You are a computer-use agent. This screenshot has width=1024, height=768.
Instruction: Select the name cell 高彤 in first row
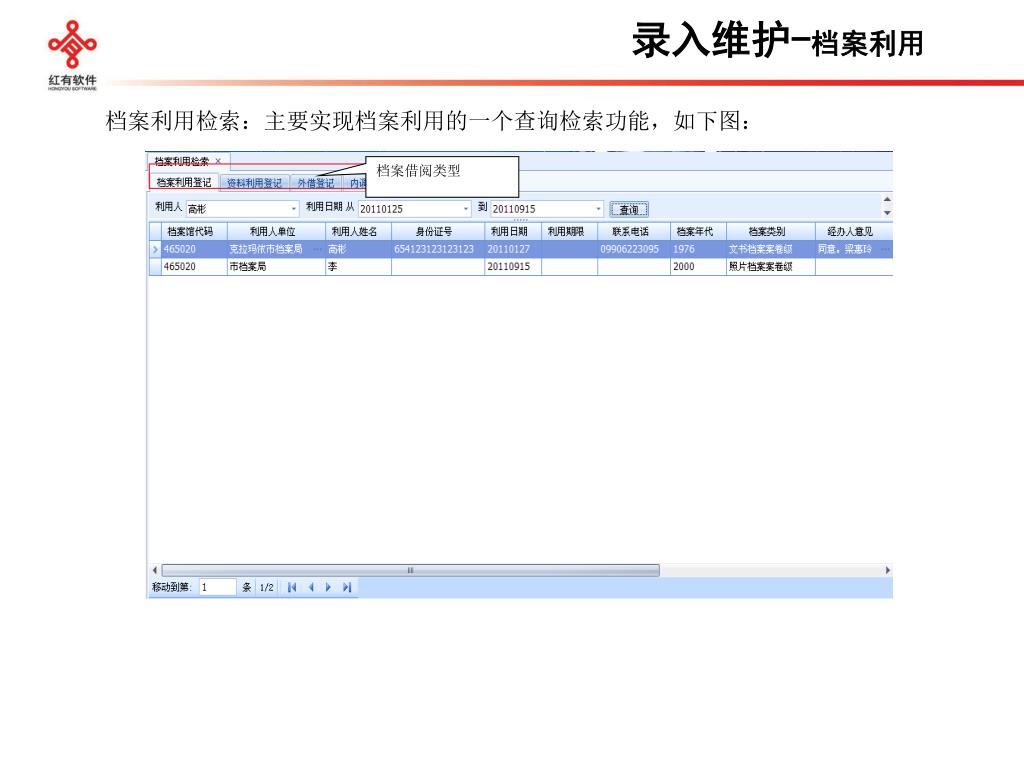click(x=359, y=249)
